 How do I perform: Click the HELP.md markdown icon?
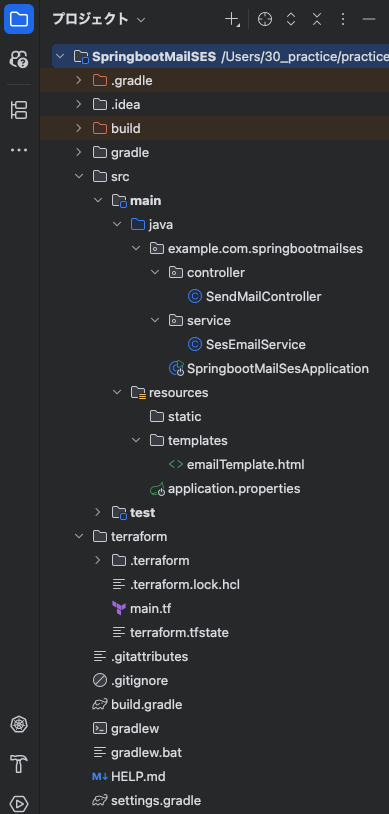pyautogui.click(x=100, y=777)
